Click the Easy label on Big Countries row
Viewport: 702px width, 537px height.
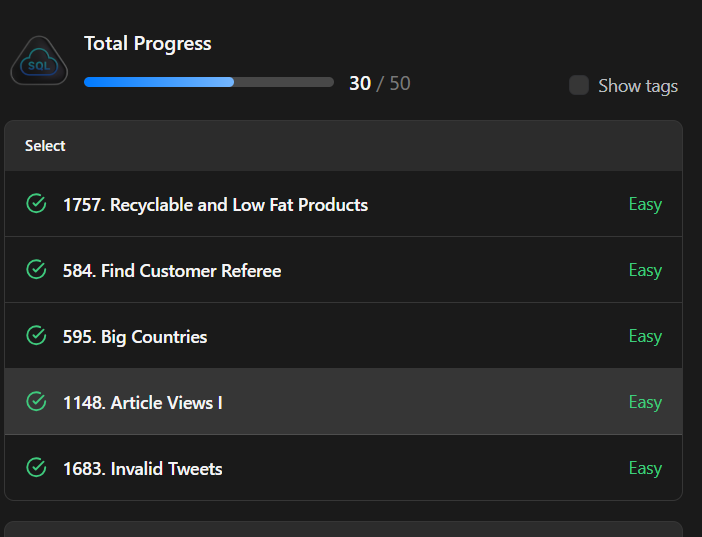645,336
